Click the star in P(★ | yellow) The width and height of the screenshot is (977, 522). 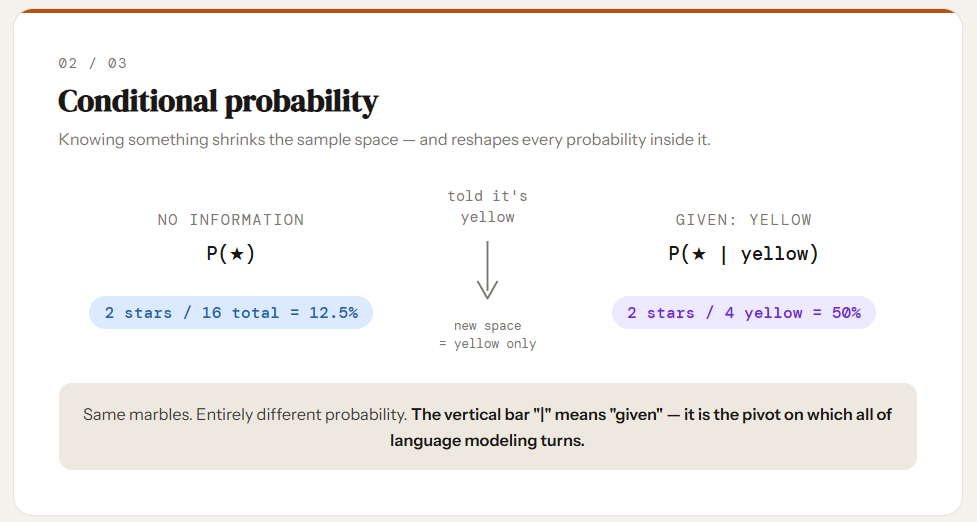pos(698,254)
